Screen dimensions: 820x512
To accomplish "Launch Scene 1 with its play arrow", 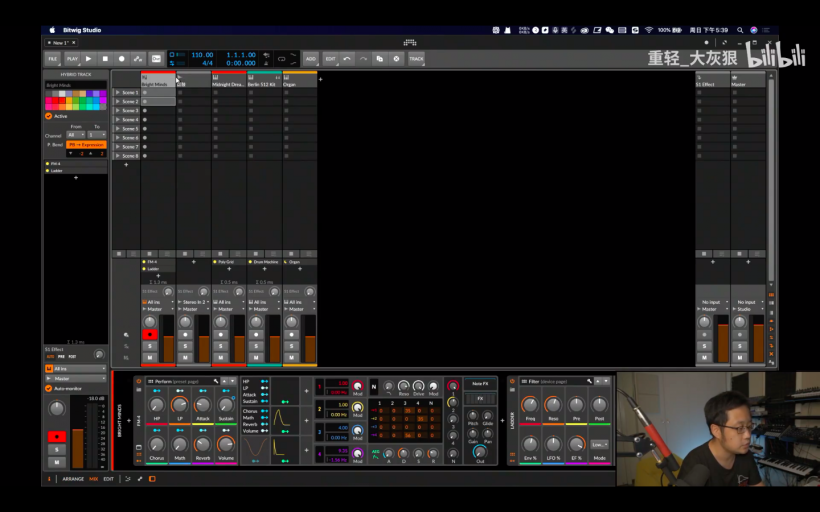I will [x=118, y=93].
